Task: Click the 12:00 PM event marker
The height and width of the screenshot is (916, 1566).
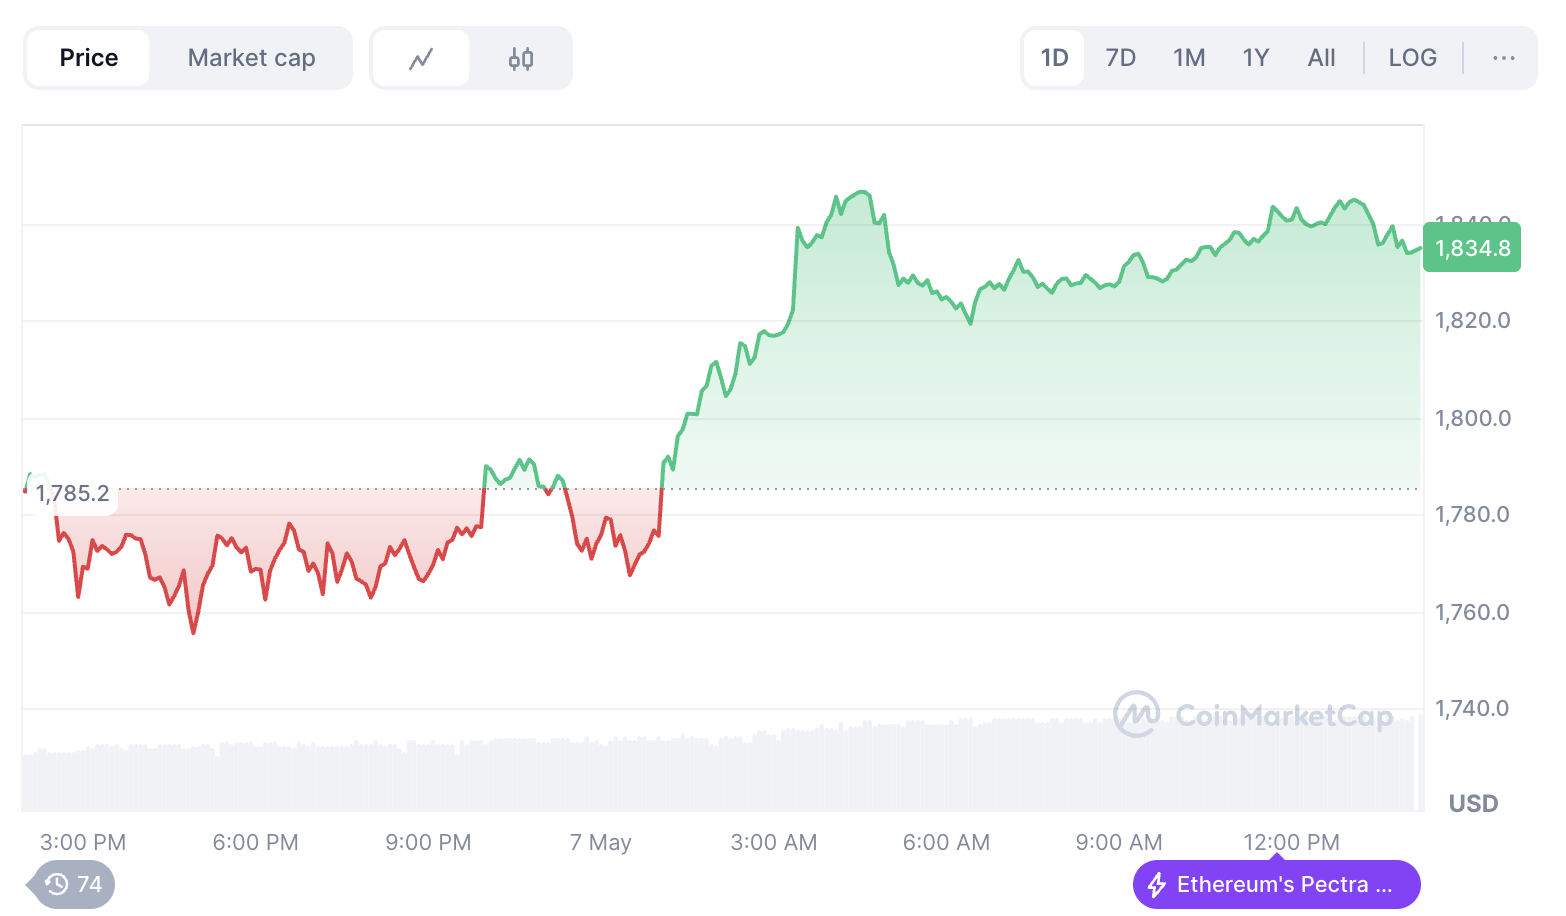Action: (x=1276, y=857)
